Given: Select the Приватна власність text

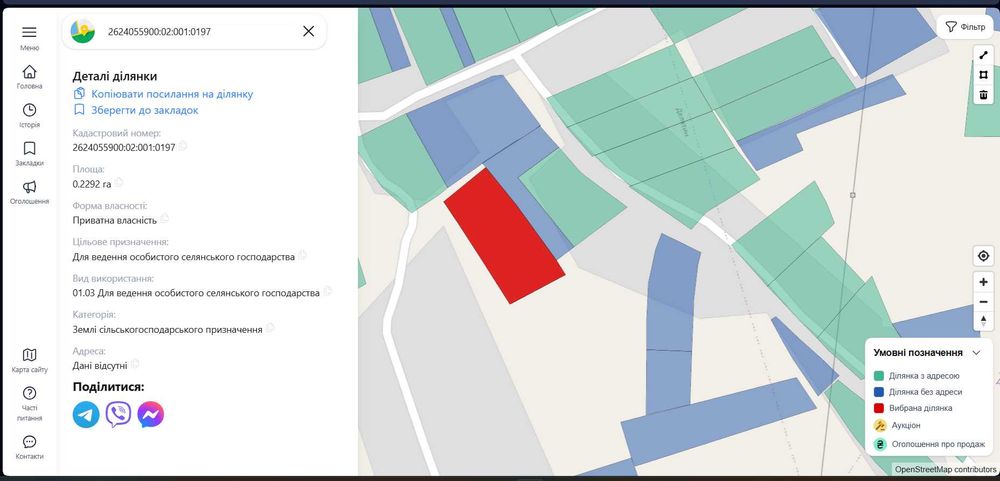Looking at the screenshot, I should 115,220.
